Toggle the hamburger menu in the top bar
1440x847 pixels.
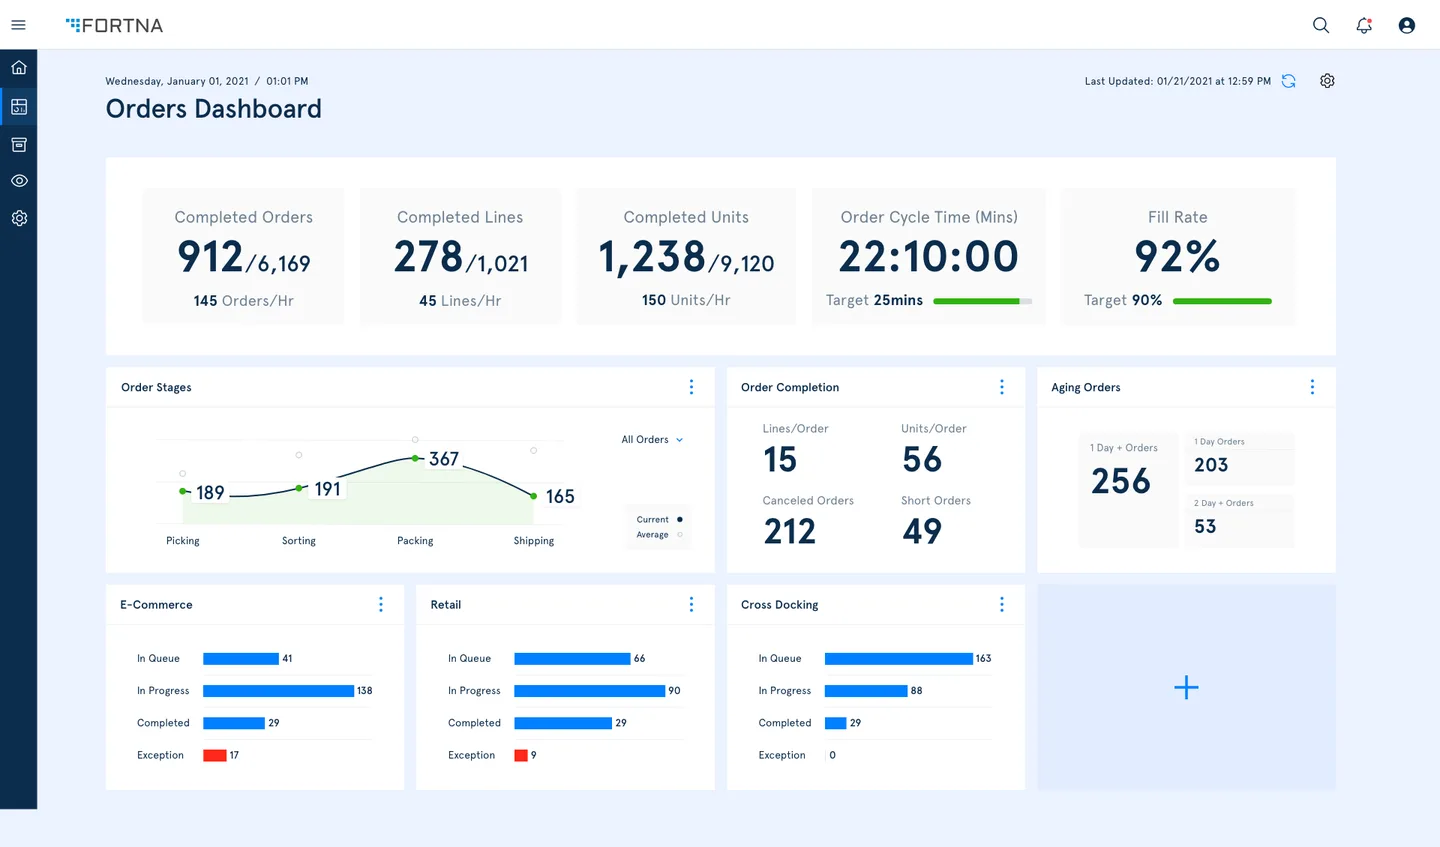18,25
